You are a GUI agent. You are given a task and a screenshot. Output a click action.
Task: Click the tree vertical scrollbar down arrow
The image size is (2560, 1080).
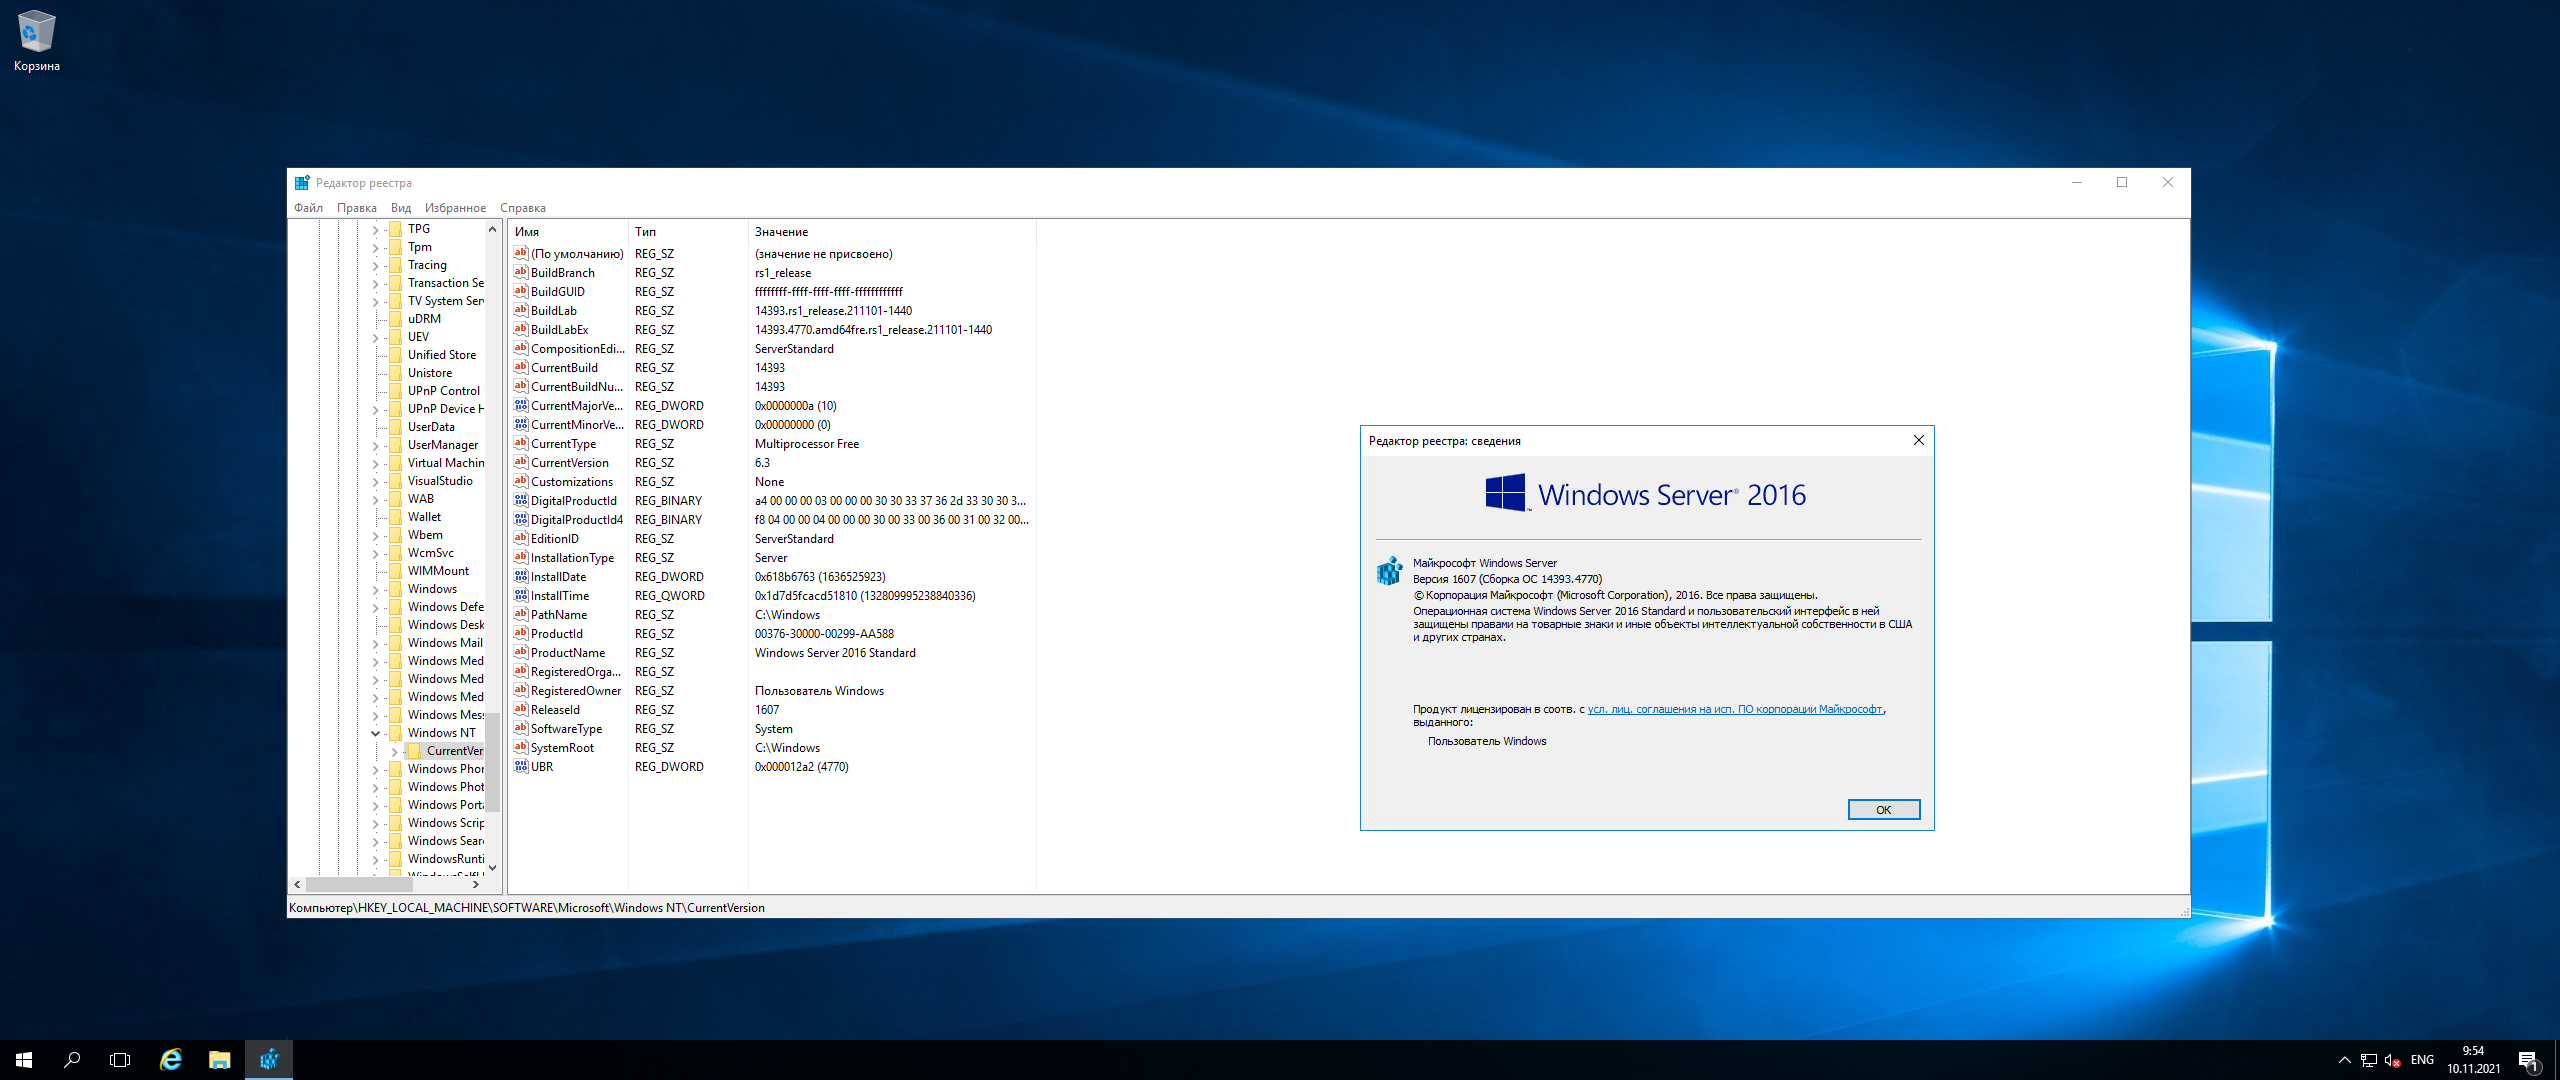pos(492,868)
